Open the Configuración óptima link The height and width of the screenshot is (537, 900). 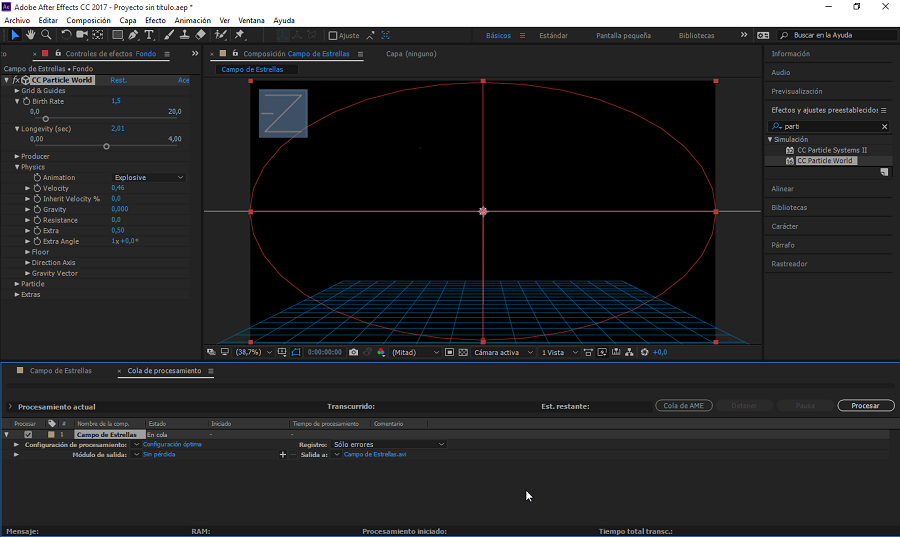point(172,444)
